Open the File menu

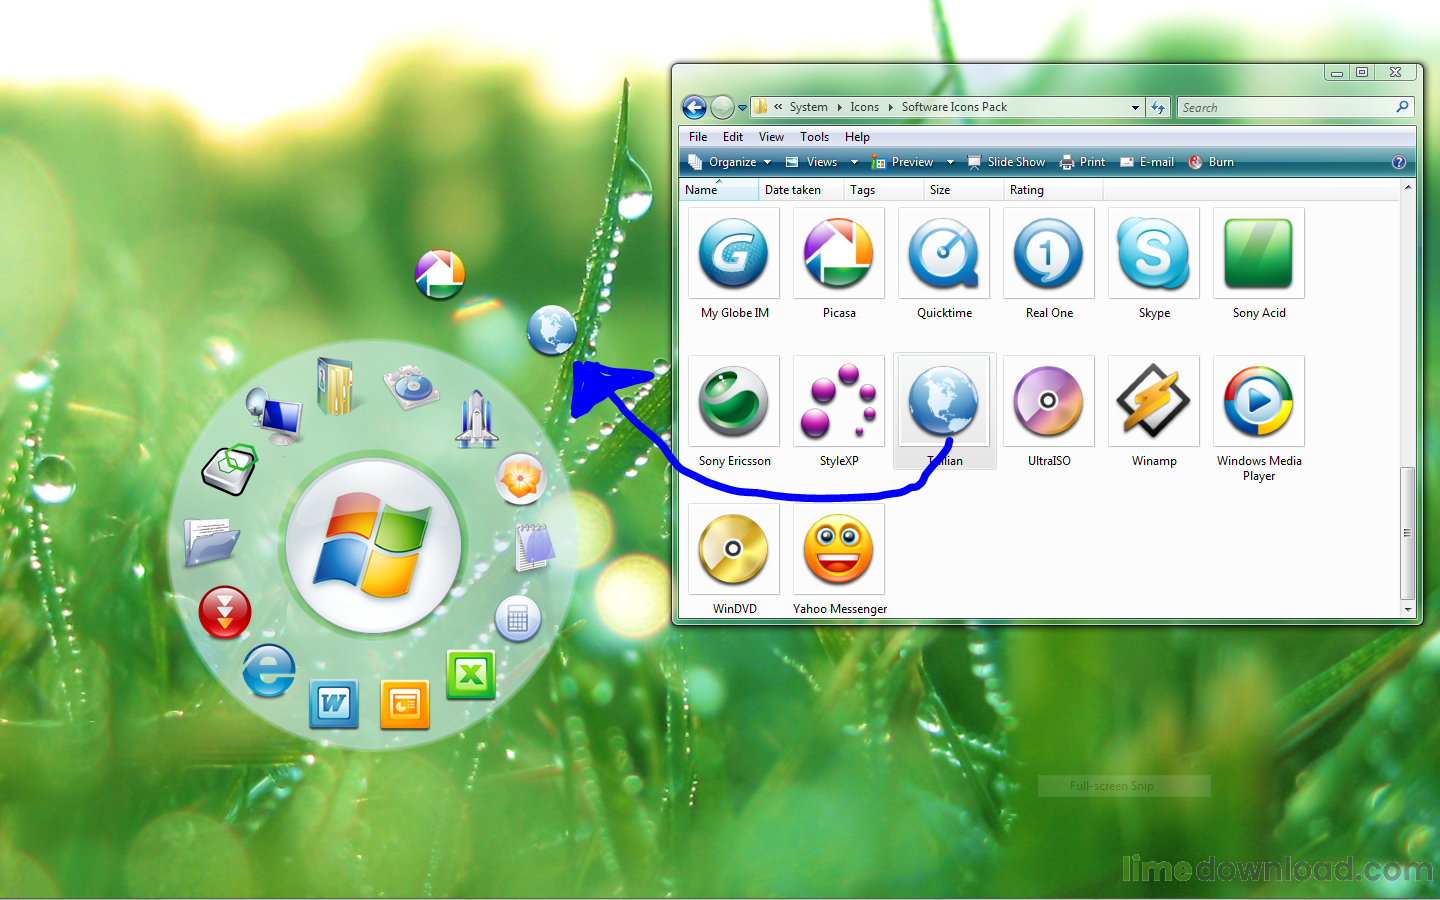698,137
